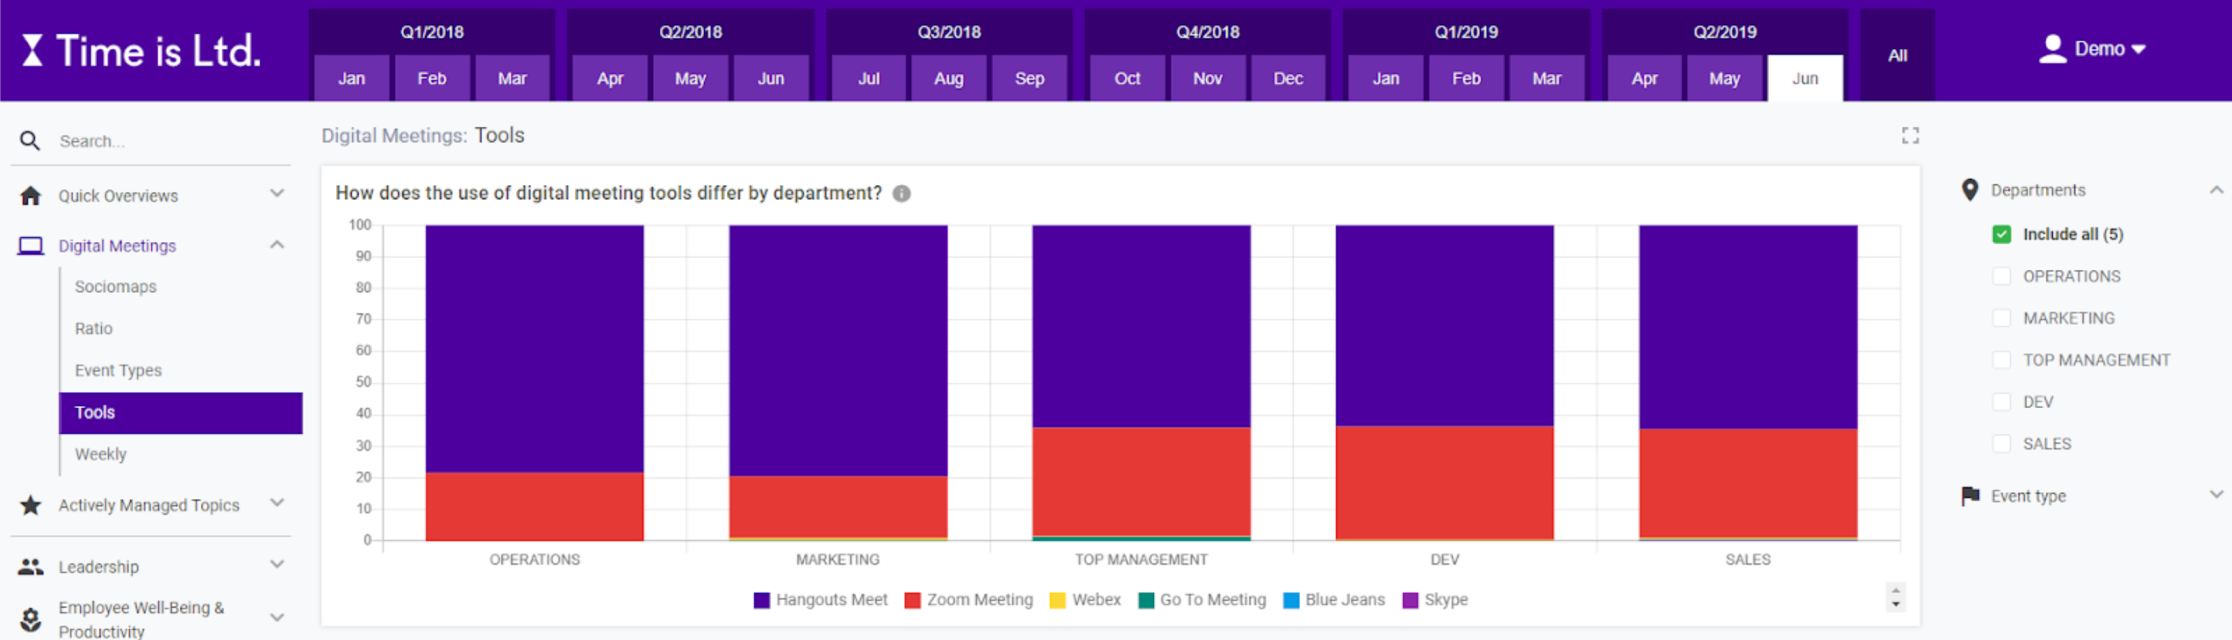
Task: Click the Digital Meetings breadcrumb text
Action: (x=394, y=136)
